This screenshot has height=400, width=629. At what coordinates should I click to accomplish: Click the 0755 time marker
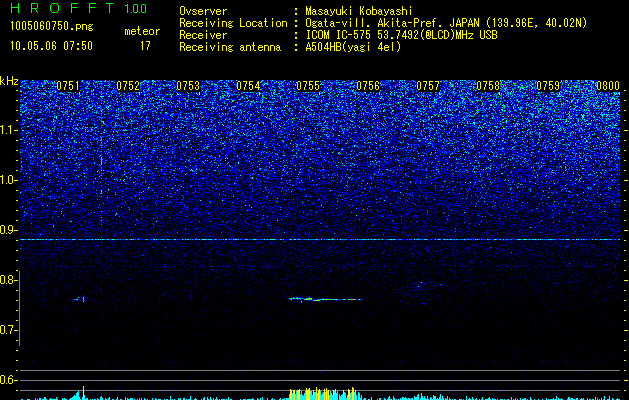308,86
